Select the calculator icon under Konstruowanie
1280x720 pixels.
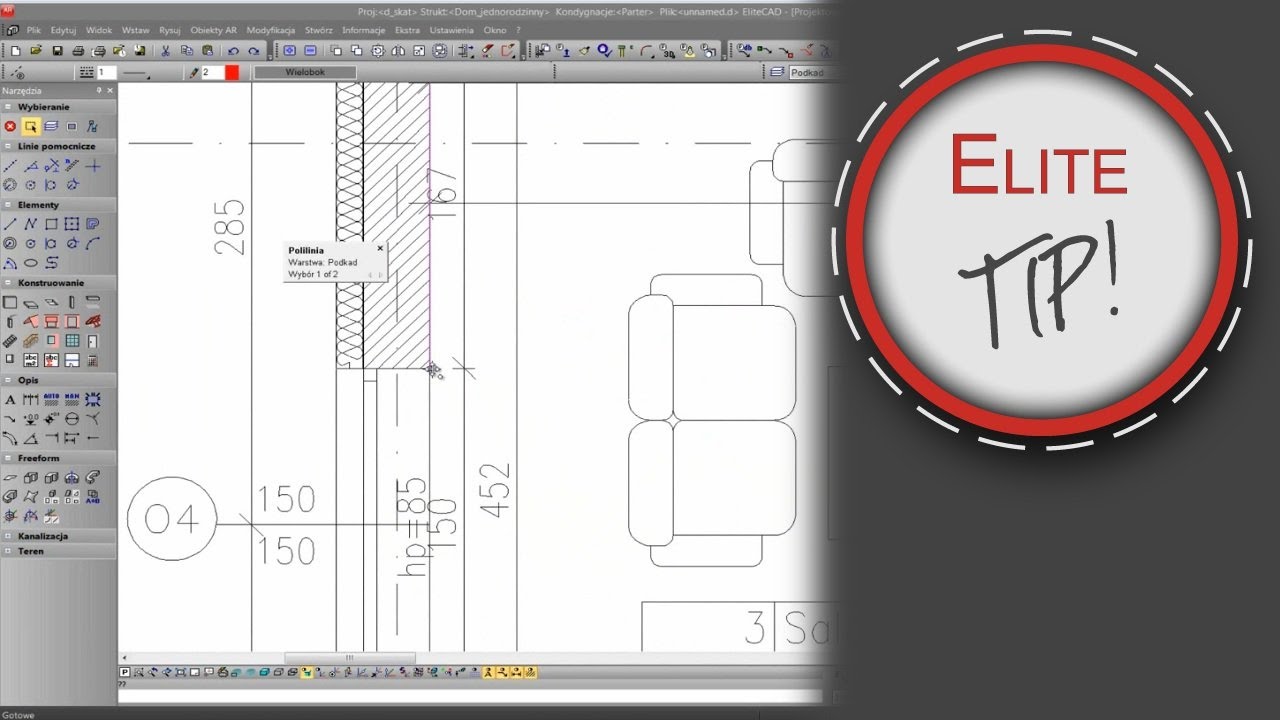pyautogui.click(x=92, y=359)
